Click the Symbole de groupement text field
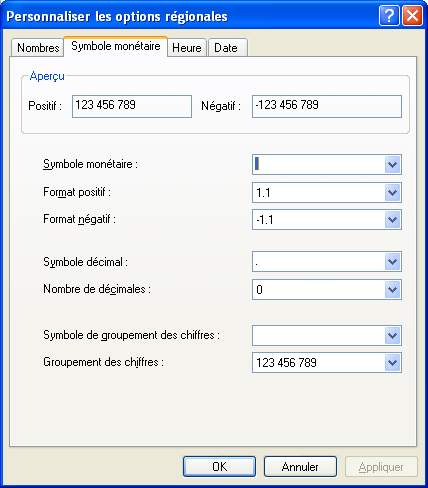The image size is (428, 488). (x=319, y=335)
